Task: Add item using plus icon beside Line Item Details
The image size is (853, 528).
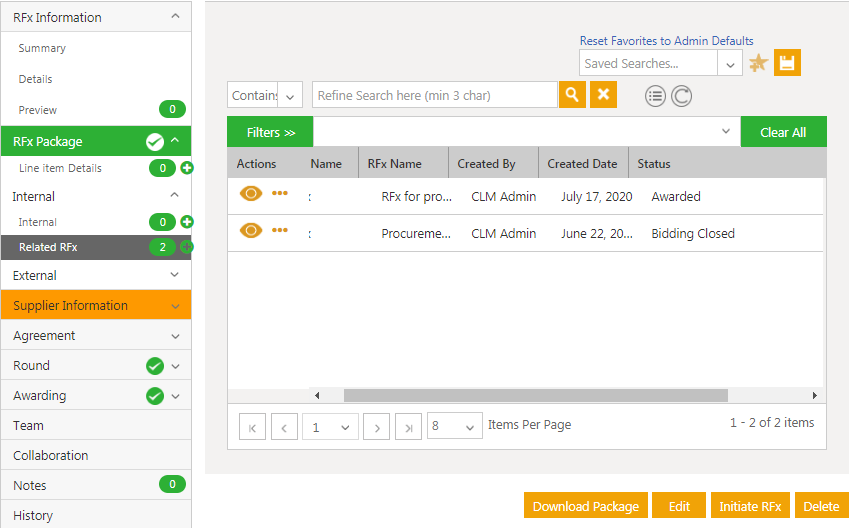Action: pos(187,168)
